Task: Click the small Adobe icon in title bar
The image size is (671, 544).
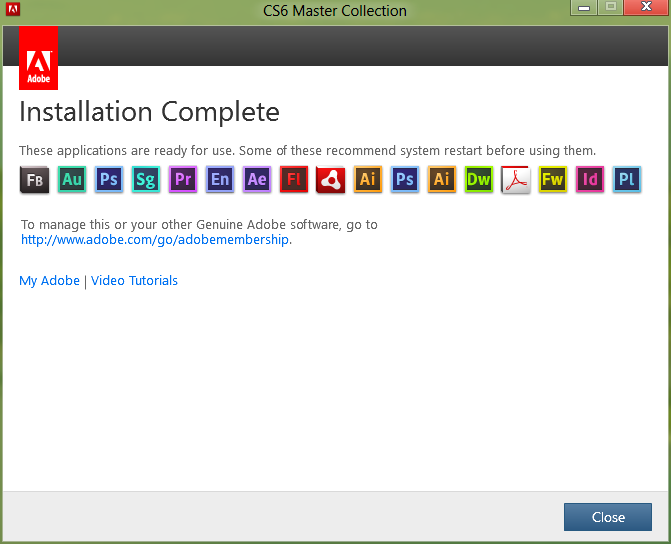Action: pyautogui.click(x=13, y=9)
